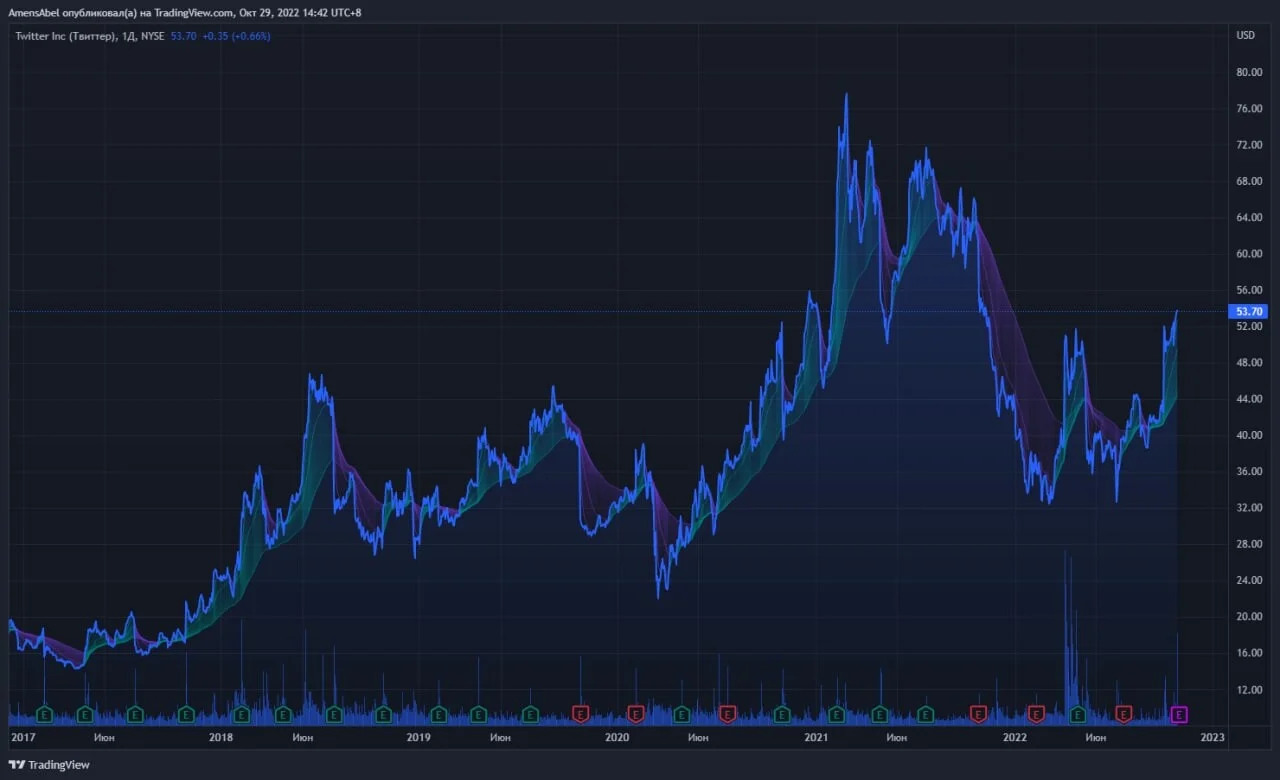Open the green spring 2022 earnings marker
Image resolution: width=1280 pixels, height=780 pixels.
(1078, 714)
